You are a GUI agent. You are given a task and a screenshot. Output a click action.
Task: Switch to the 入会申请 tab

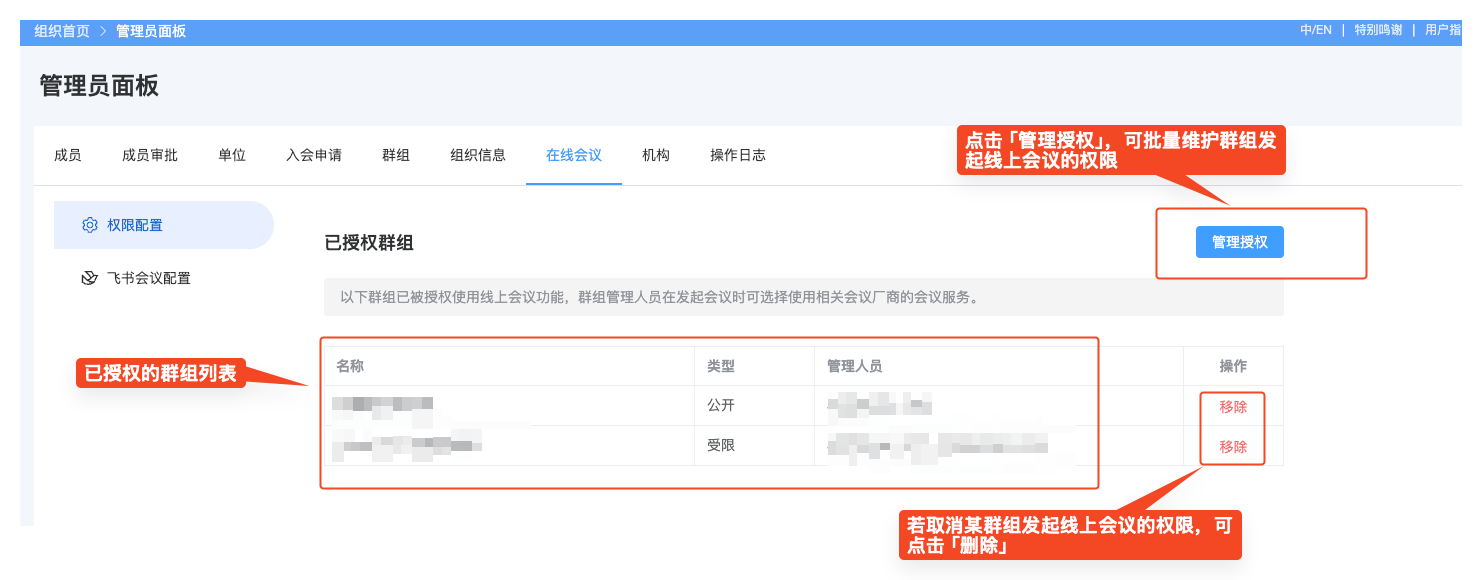[x=313, y=155]
